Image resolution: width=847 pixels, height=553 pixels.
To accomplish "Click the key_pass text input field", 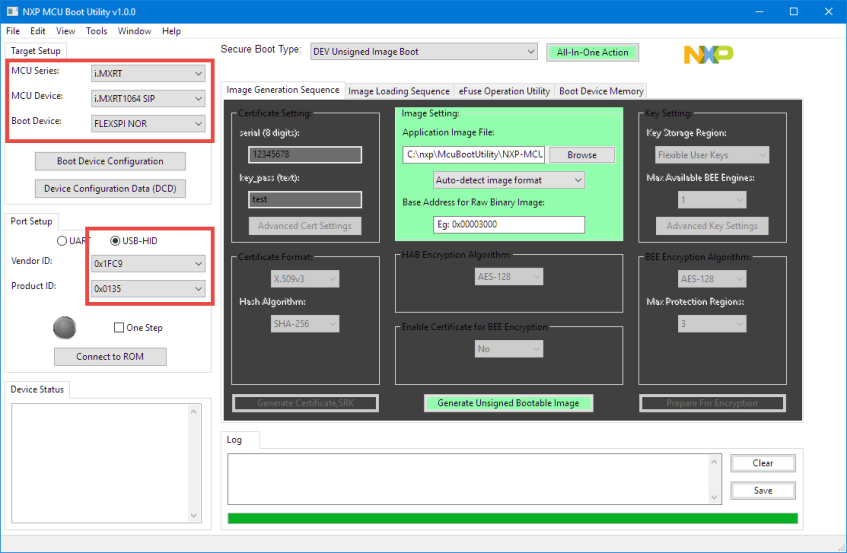I will (x=305, y=199).
